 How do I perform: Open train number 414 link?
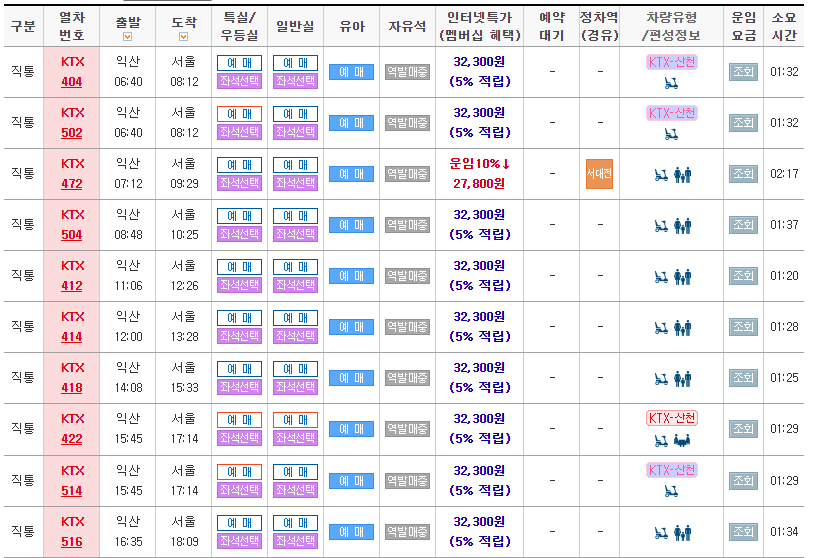tap(71, 337)
